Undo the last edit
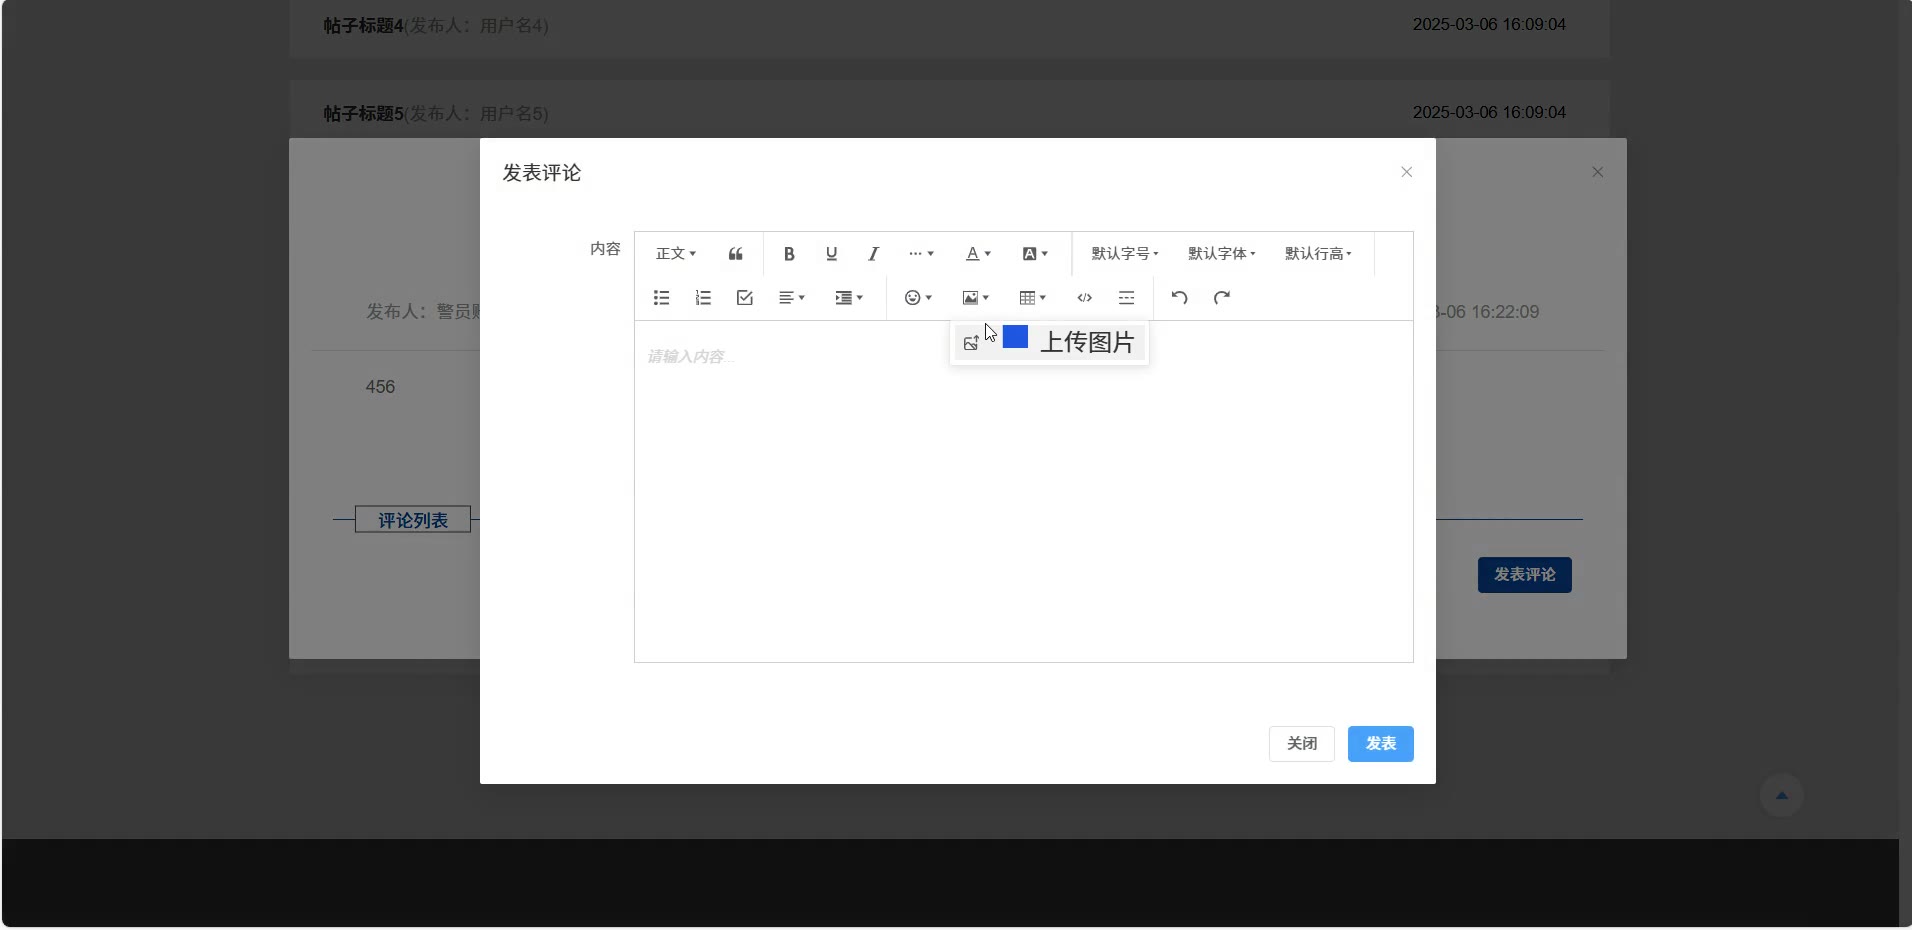 coord(1179,298)
